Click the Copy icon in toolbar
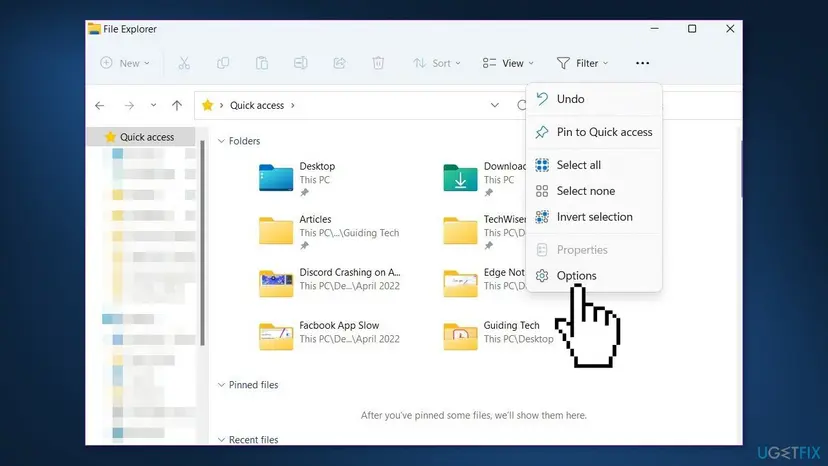 pos(223,63)
